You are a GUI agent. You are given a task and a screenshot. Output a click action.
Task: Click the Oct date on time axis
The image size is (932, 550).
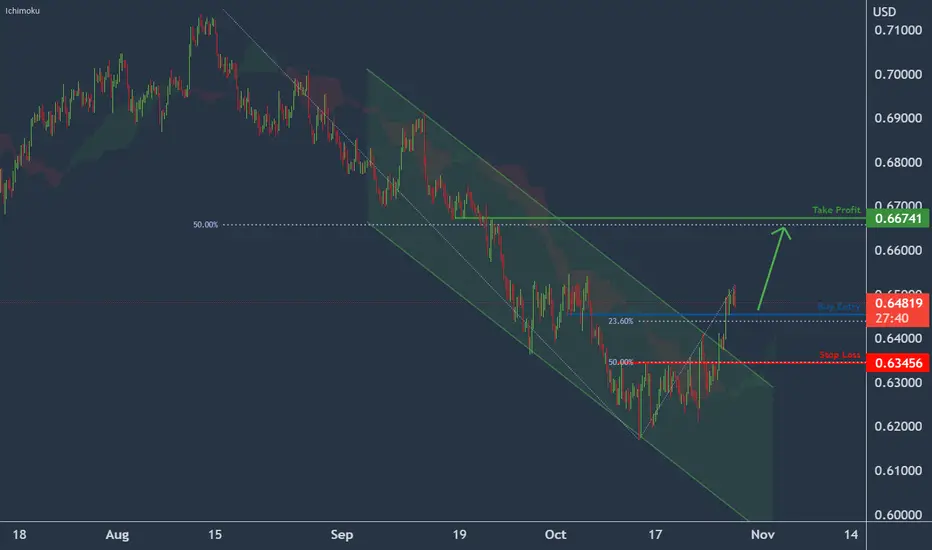[x=556, y=535]
